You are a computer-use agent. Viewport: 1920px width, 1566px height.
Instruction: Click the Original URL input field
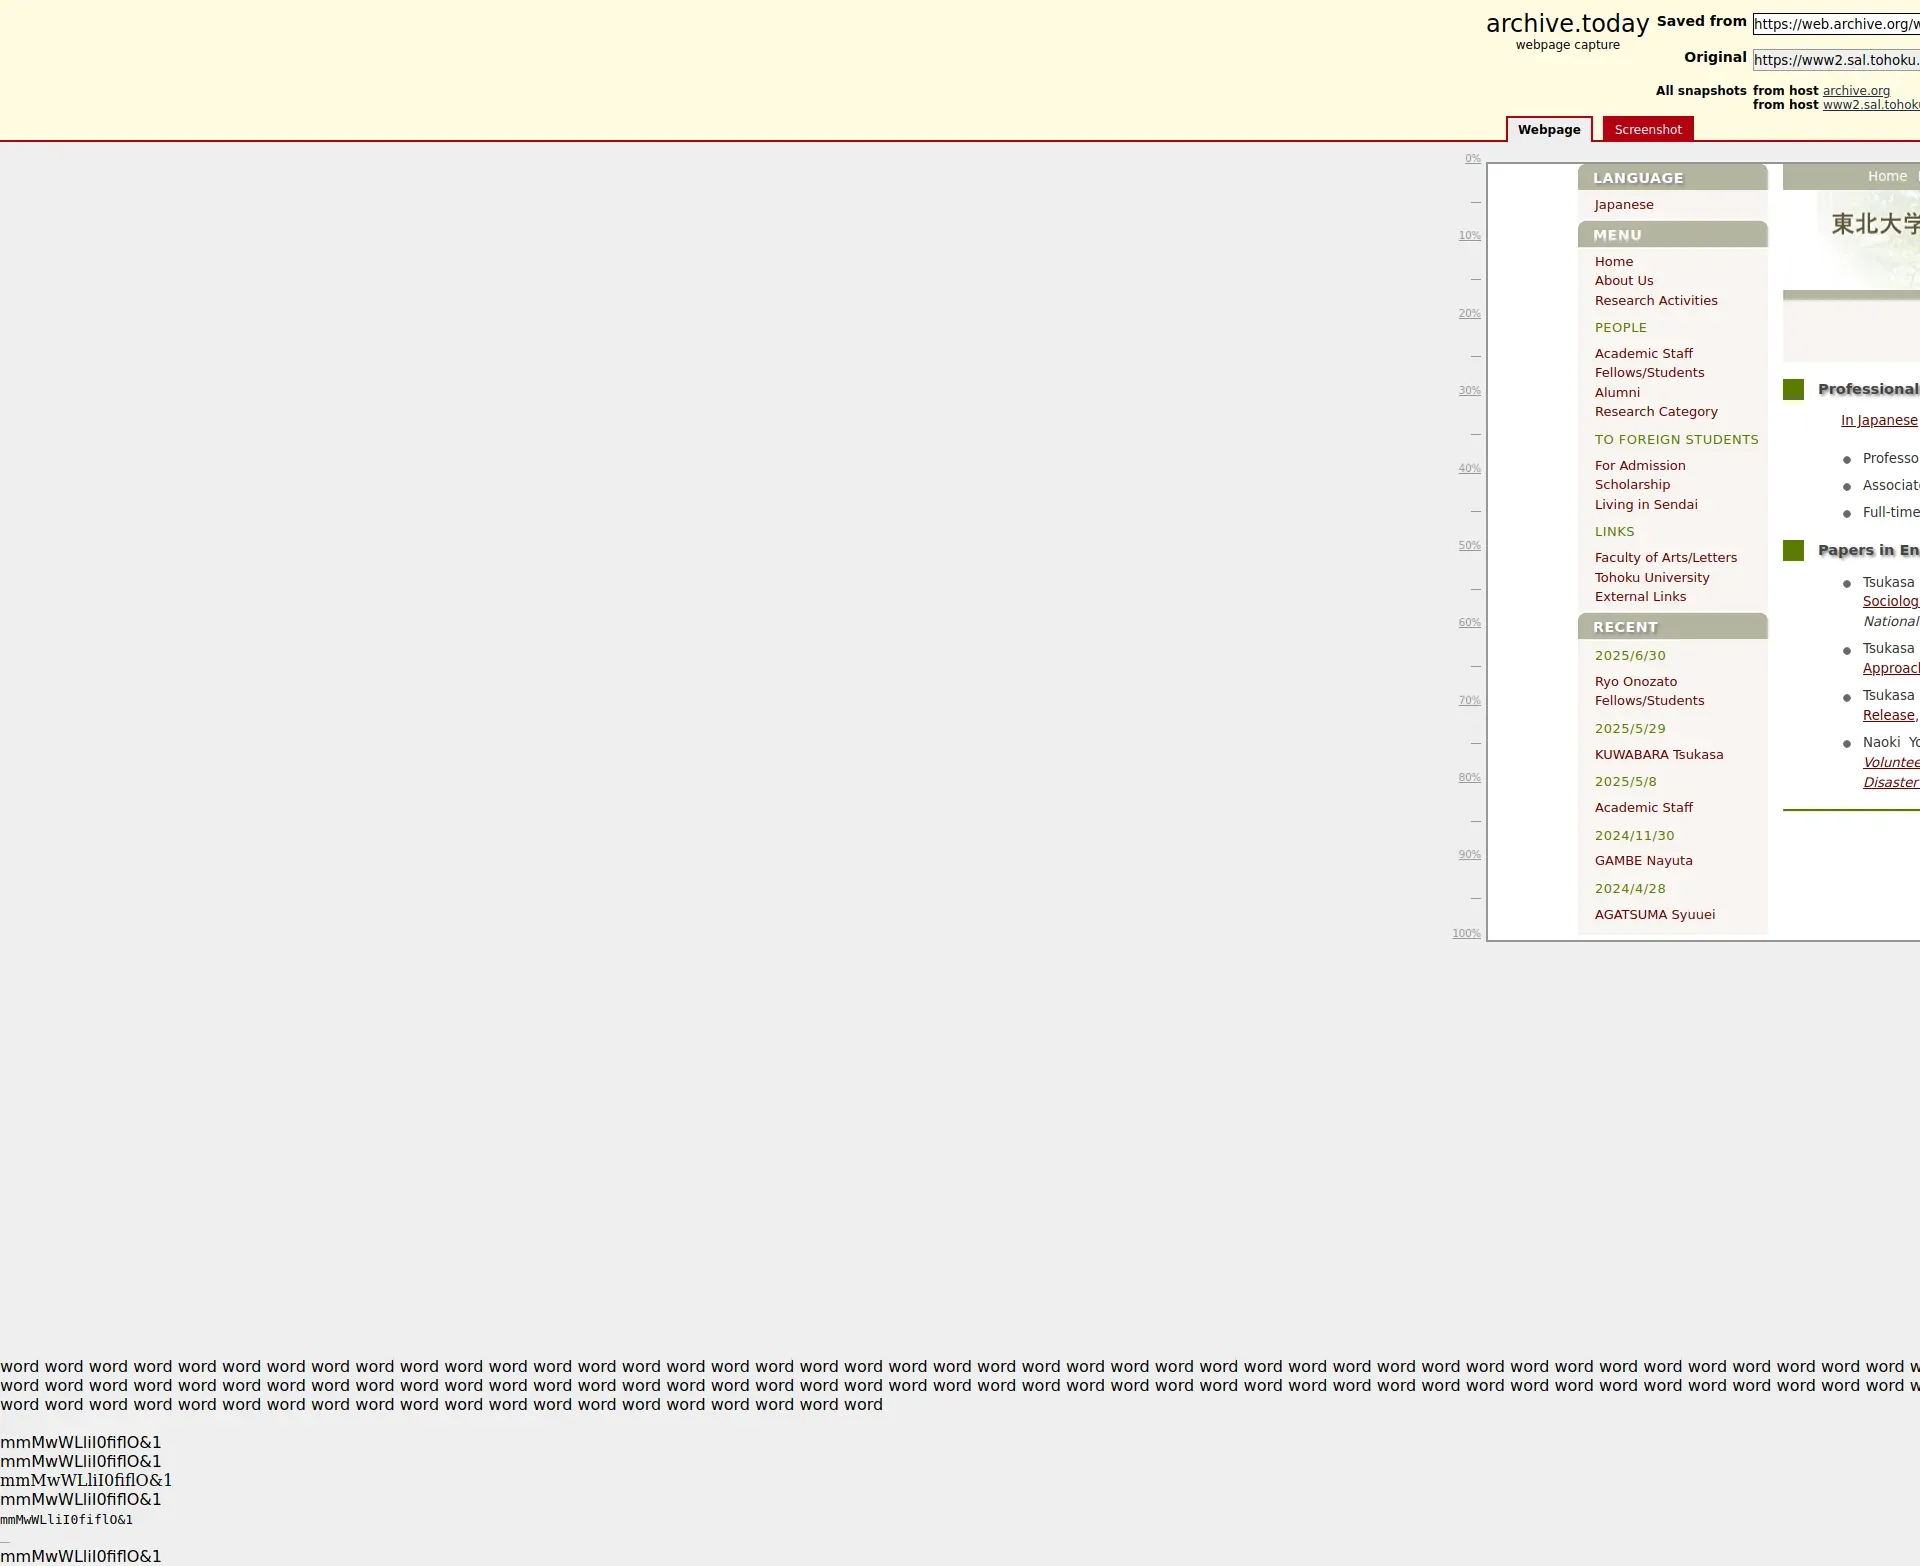coord(1835,60)
